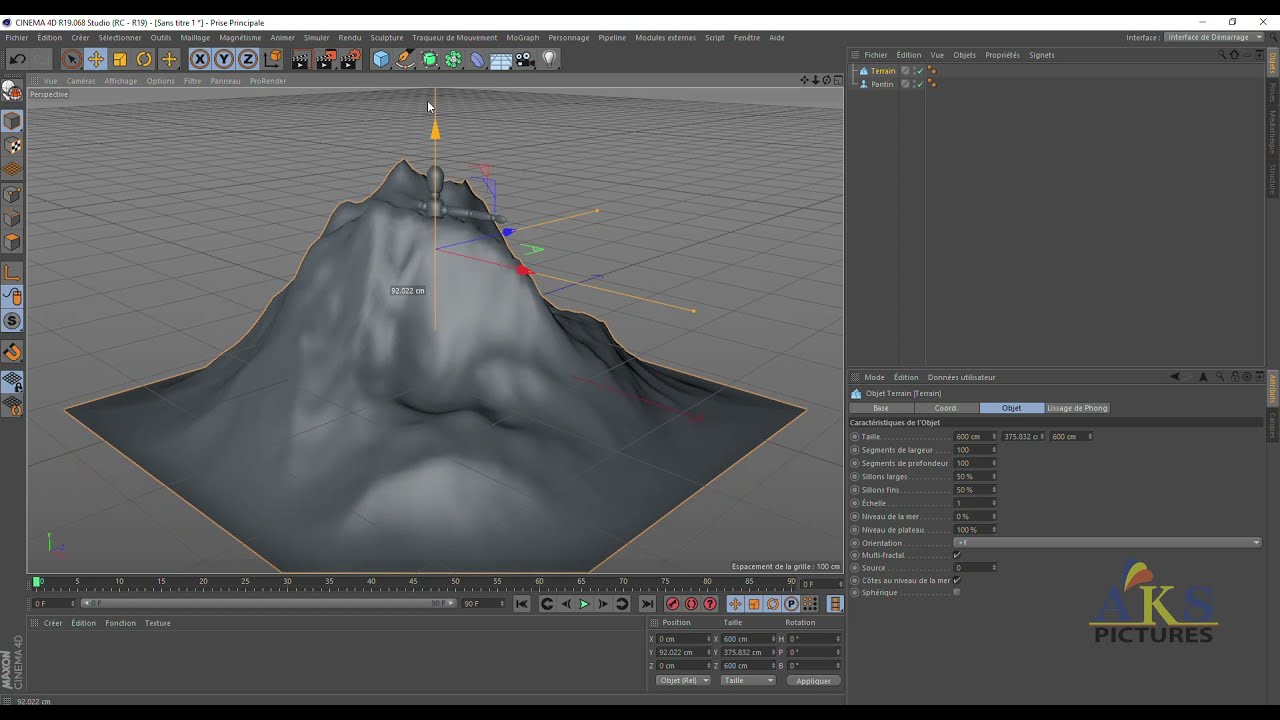Screen dimensions: 1280x720
Task: Expand the Interface de Démarrage layout dropdown
Action: coord(1214,38)
